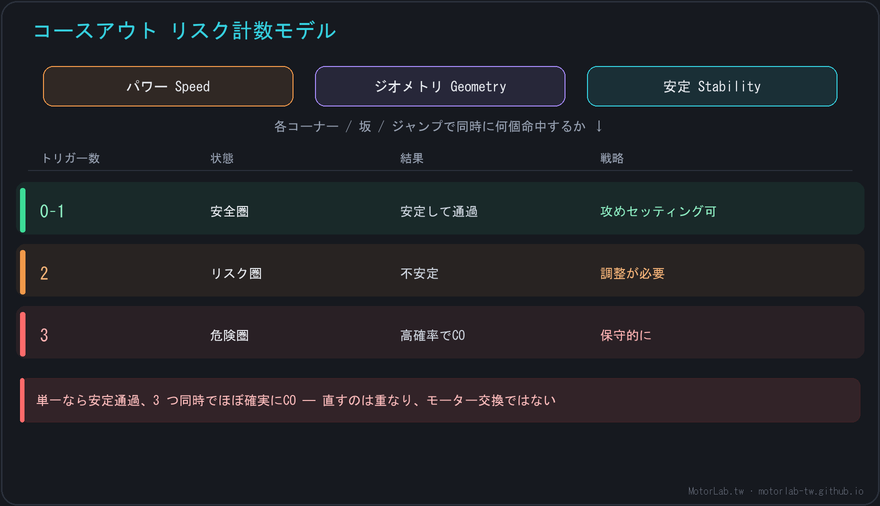Click the 安定 Stability box
Image resolution: width=880 pixels, height=506 pixels.
pos(712,86)
